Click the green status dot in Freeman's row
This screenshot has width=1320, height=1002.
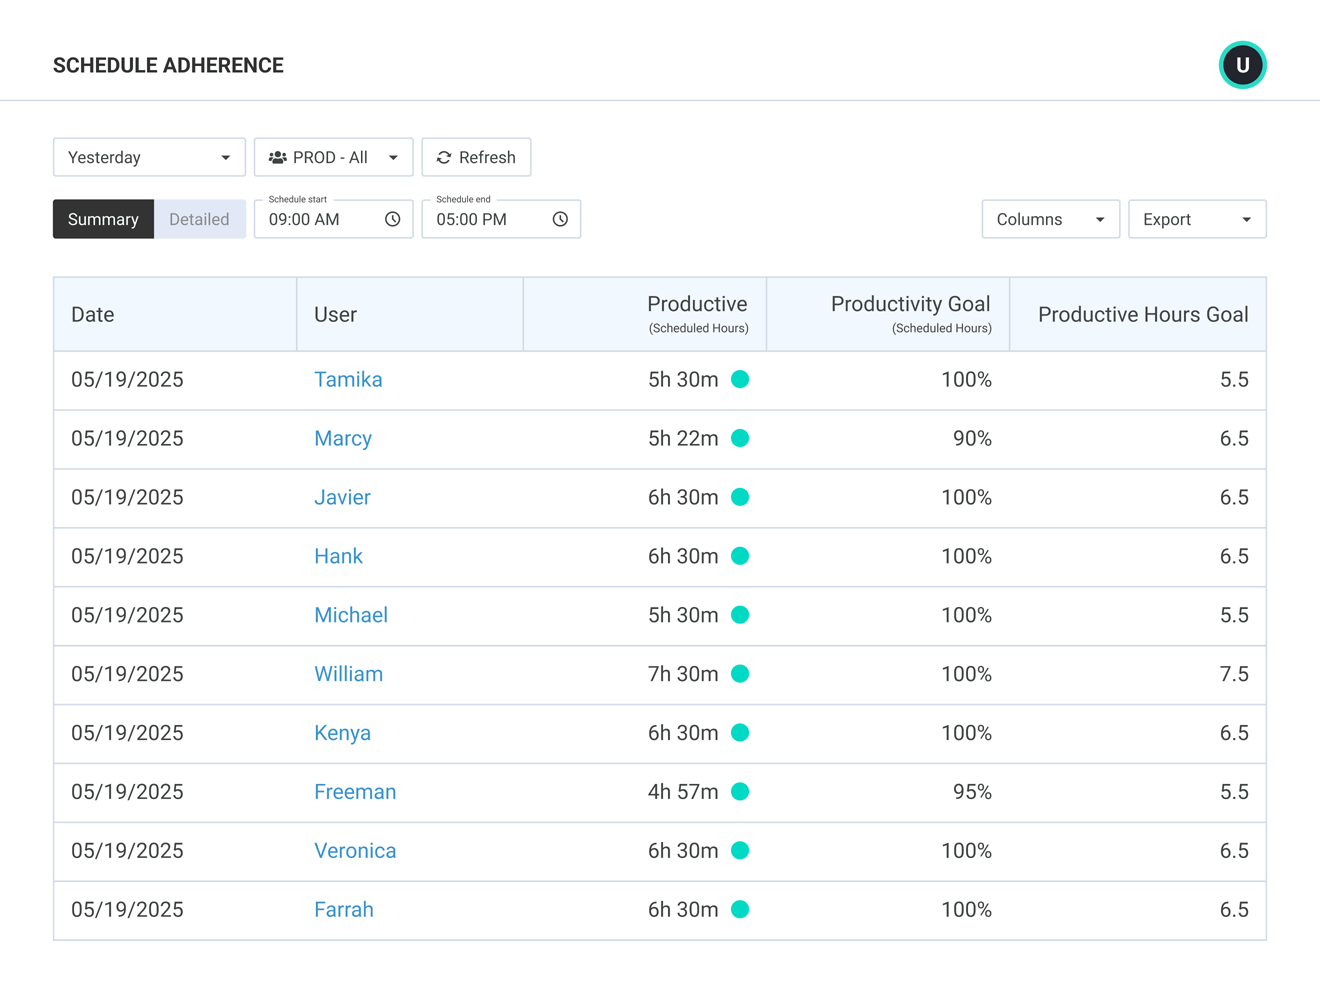pos(740,792)
